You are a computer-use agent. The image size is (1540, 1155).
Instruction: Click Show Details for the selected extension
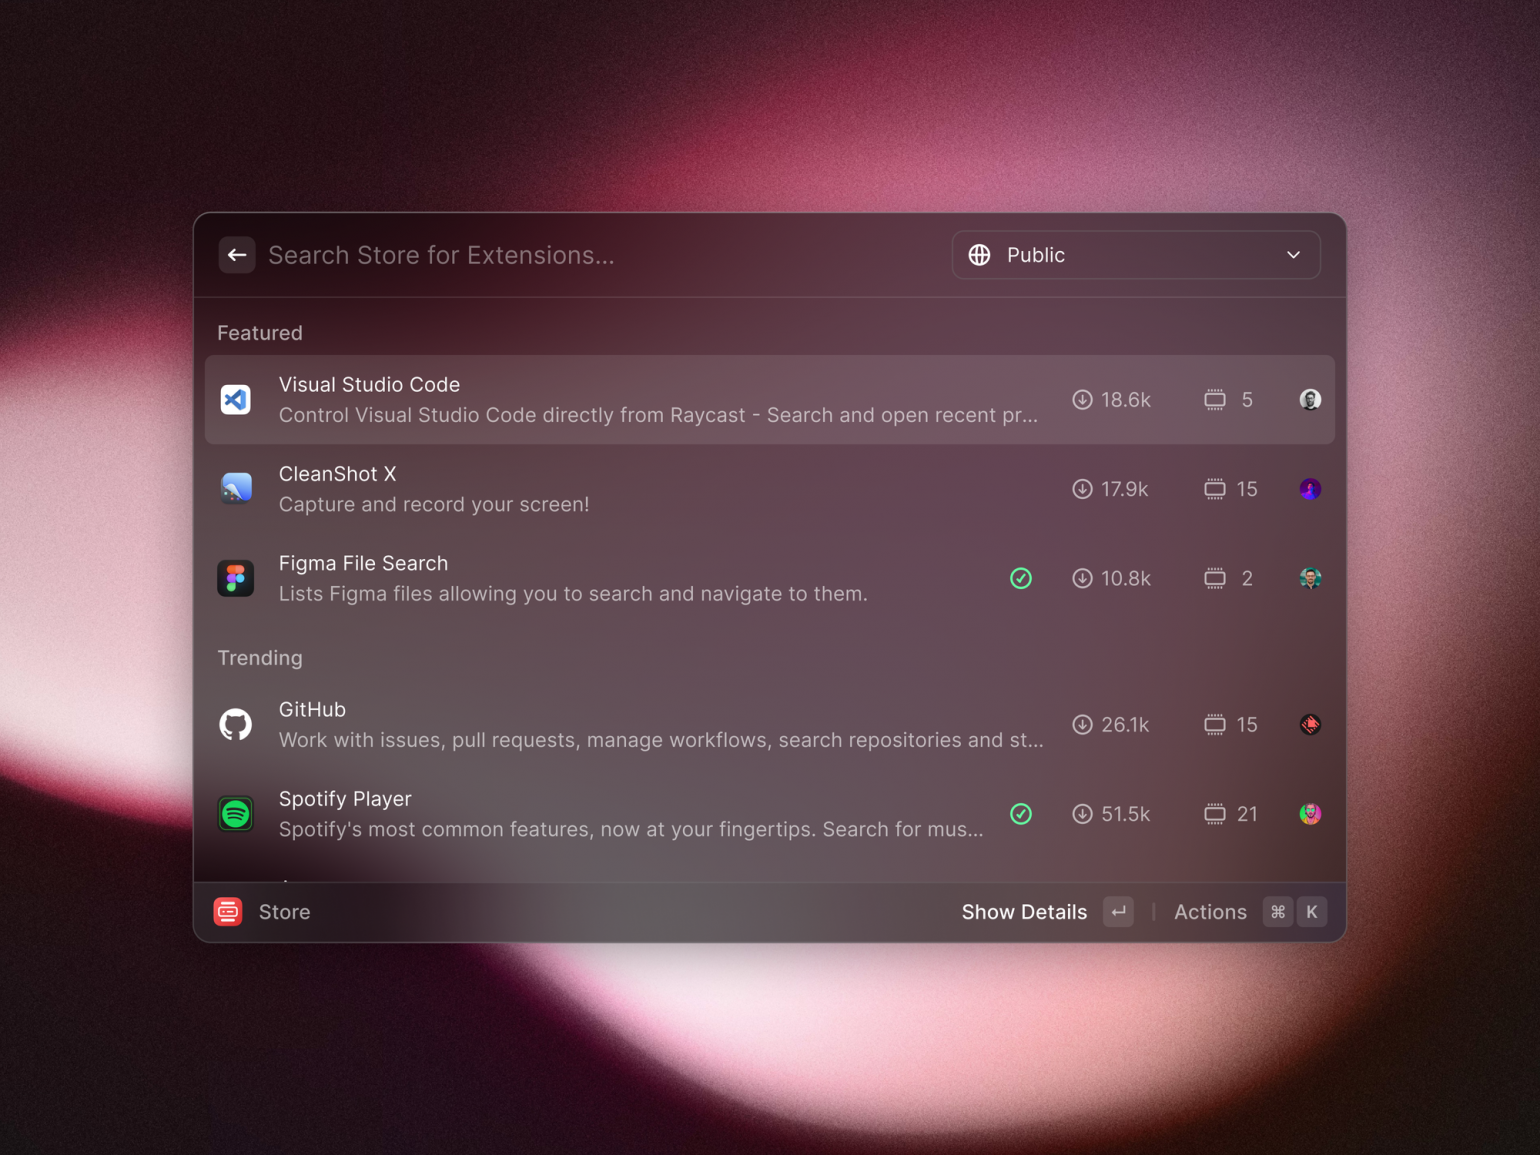coord(1024,911)
